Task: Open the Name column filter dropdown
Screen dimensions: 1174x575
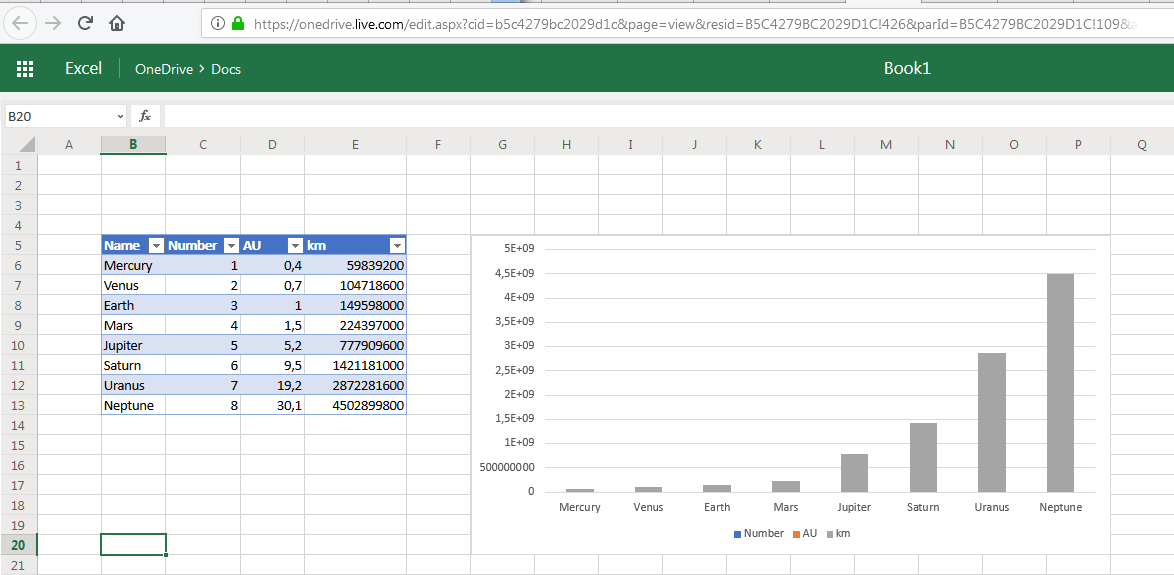Action: (155, 246)
